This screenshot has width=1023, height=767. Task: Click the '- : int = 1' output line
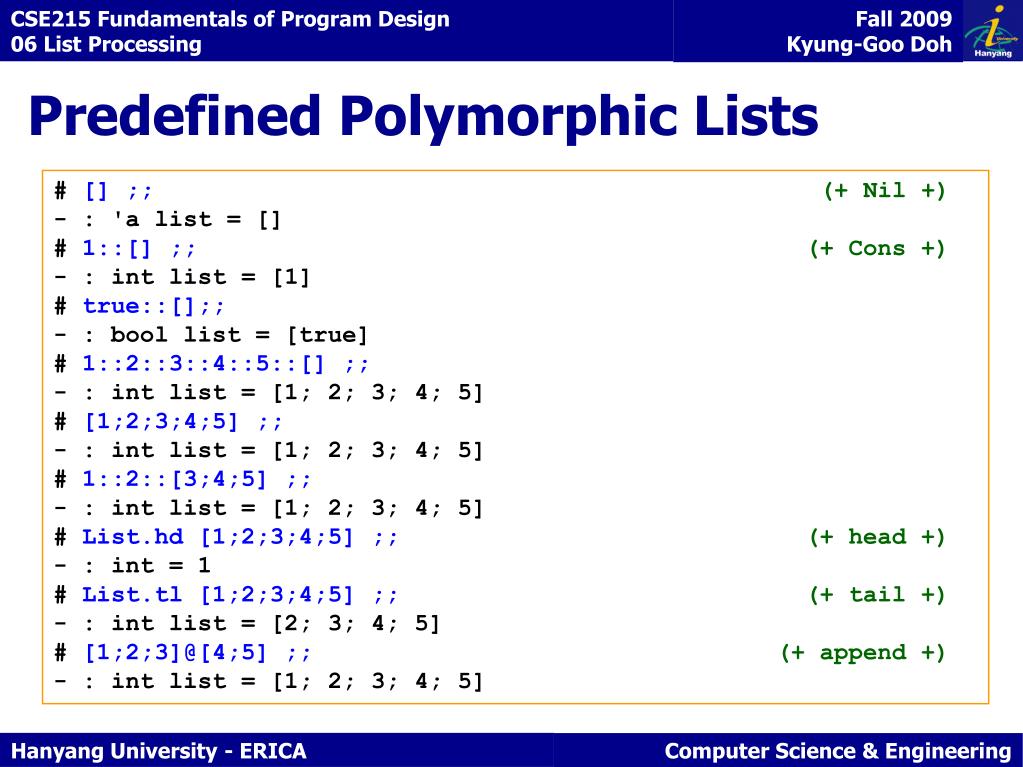coord(132,565)
